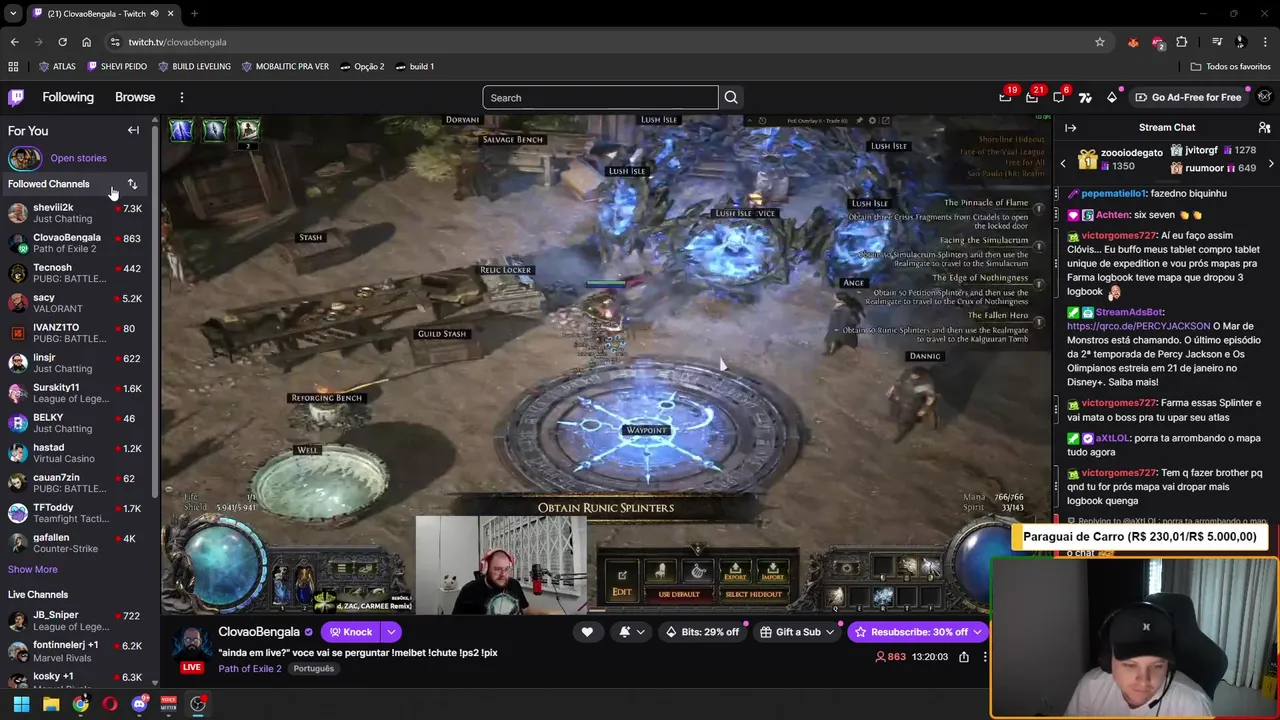Open the browser apps grid icon

tap(13, 66)
